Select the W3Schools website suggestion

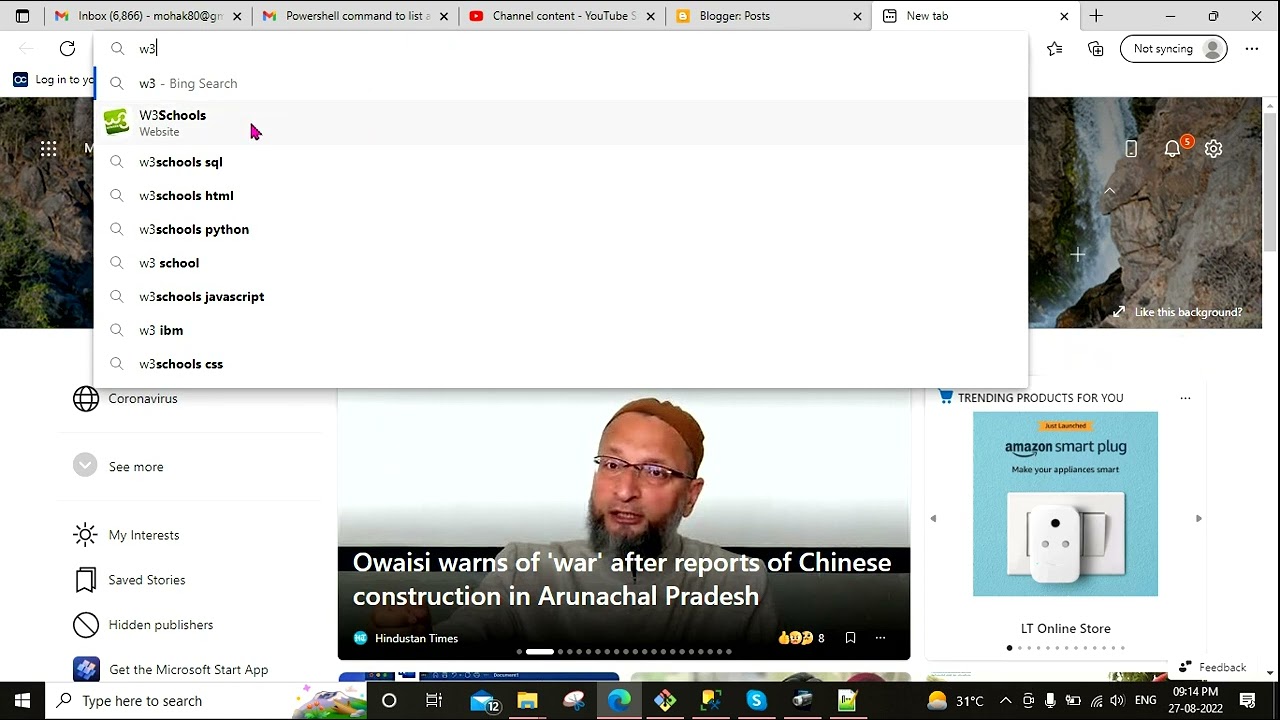[x=560, y=122]
